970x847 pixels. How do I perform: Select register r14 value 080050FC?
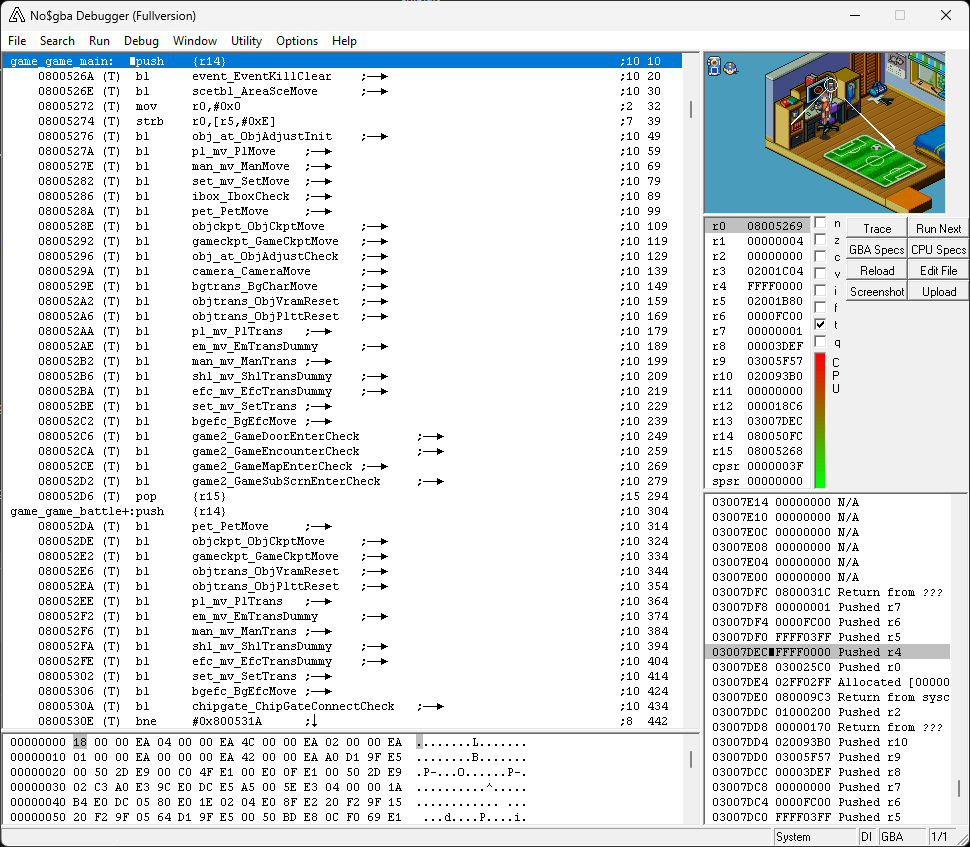775,436
